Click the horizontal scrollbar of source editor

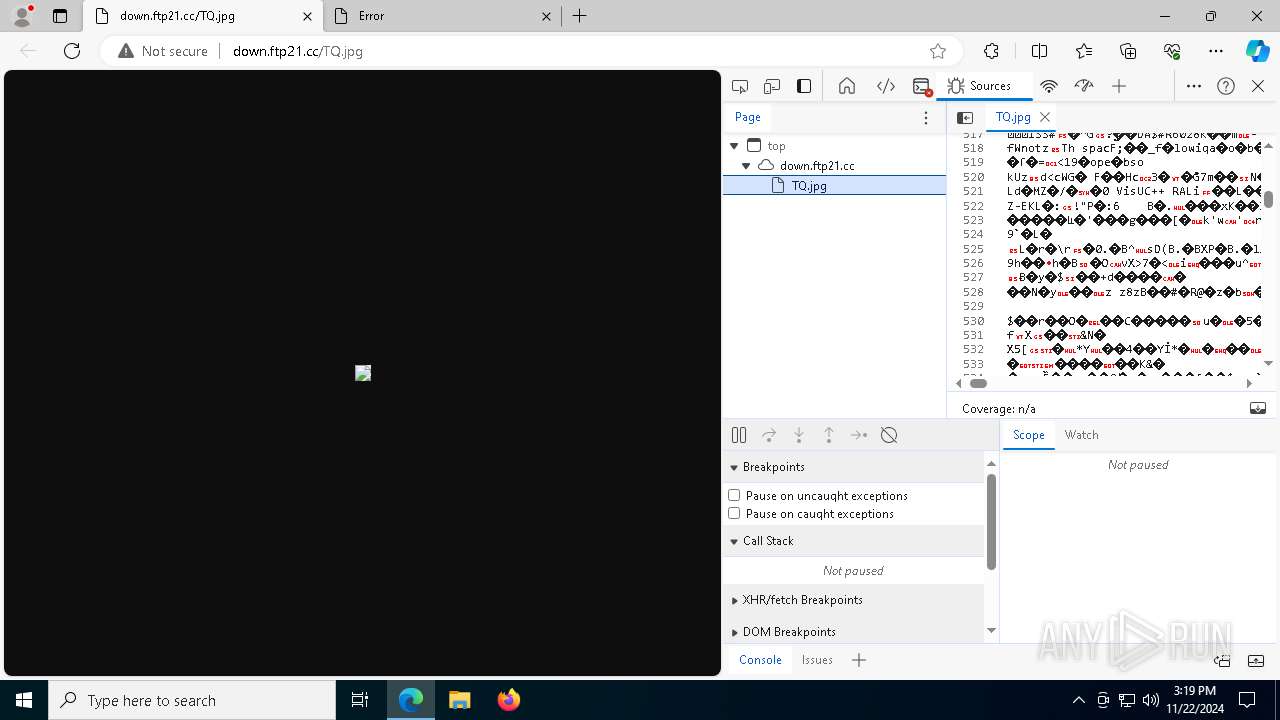[x=979, y=383]
